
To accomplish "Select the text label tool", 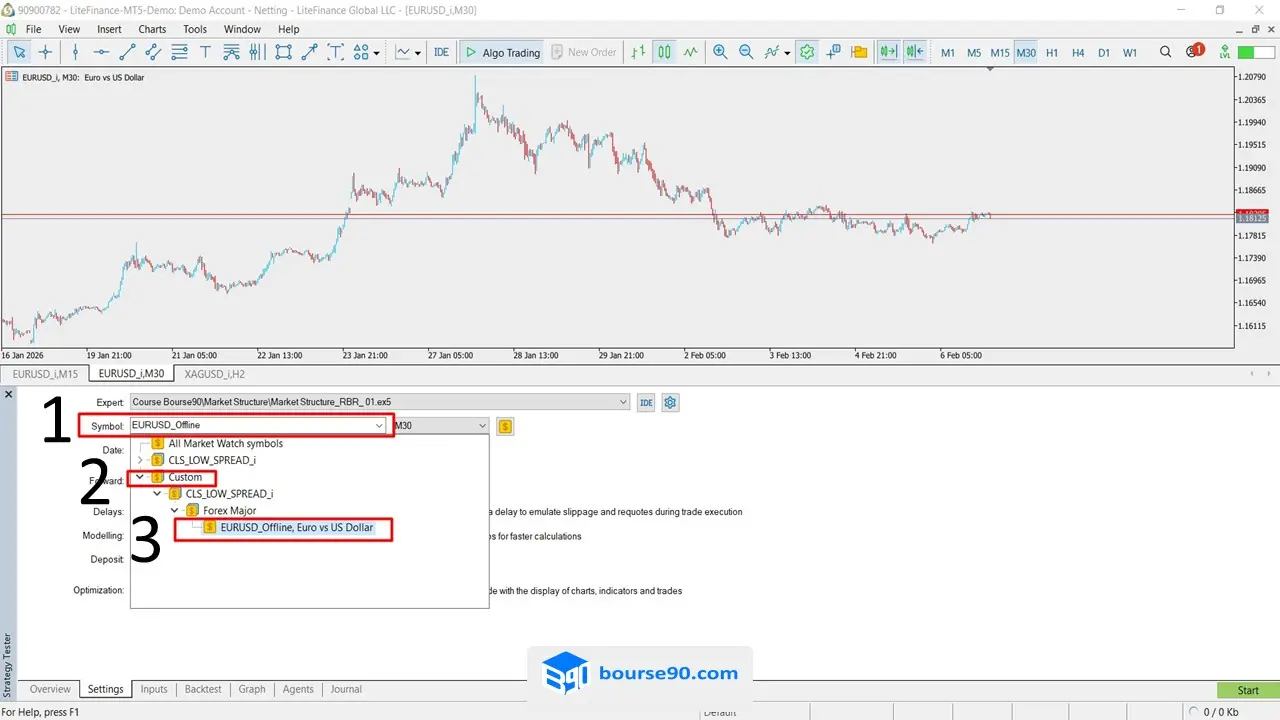I will click(335, 52).
